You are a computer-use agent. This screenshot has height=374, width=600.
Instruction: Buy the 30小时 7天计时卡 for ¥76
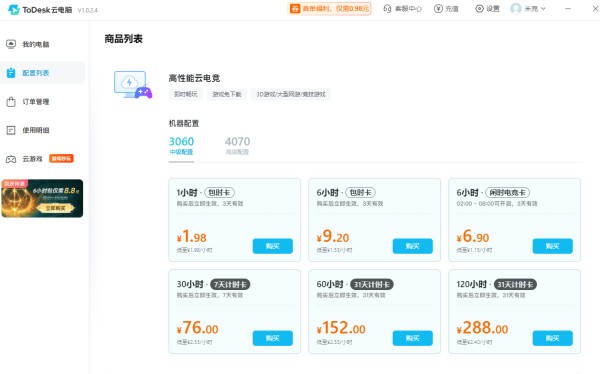click(x=273, y=338)
